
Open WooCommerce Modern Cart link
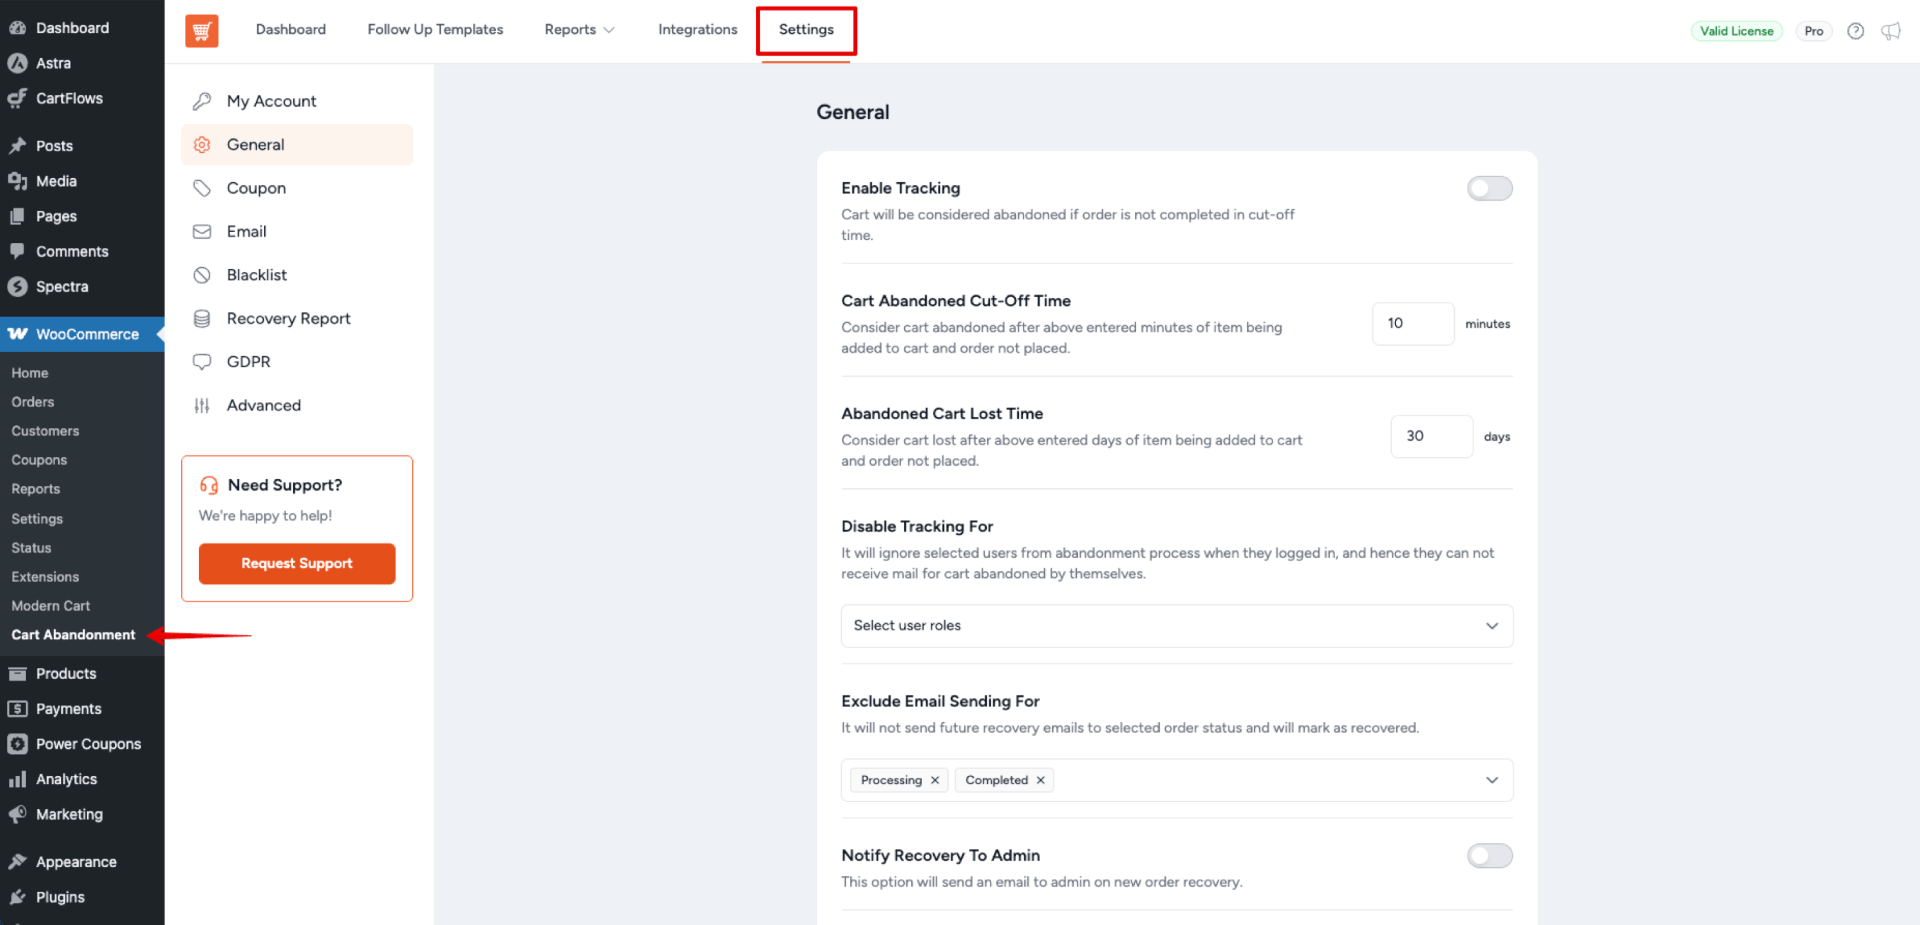51,606
